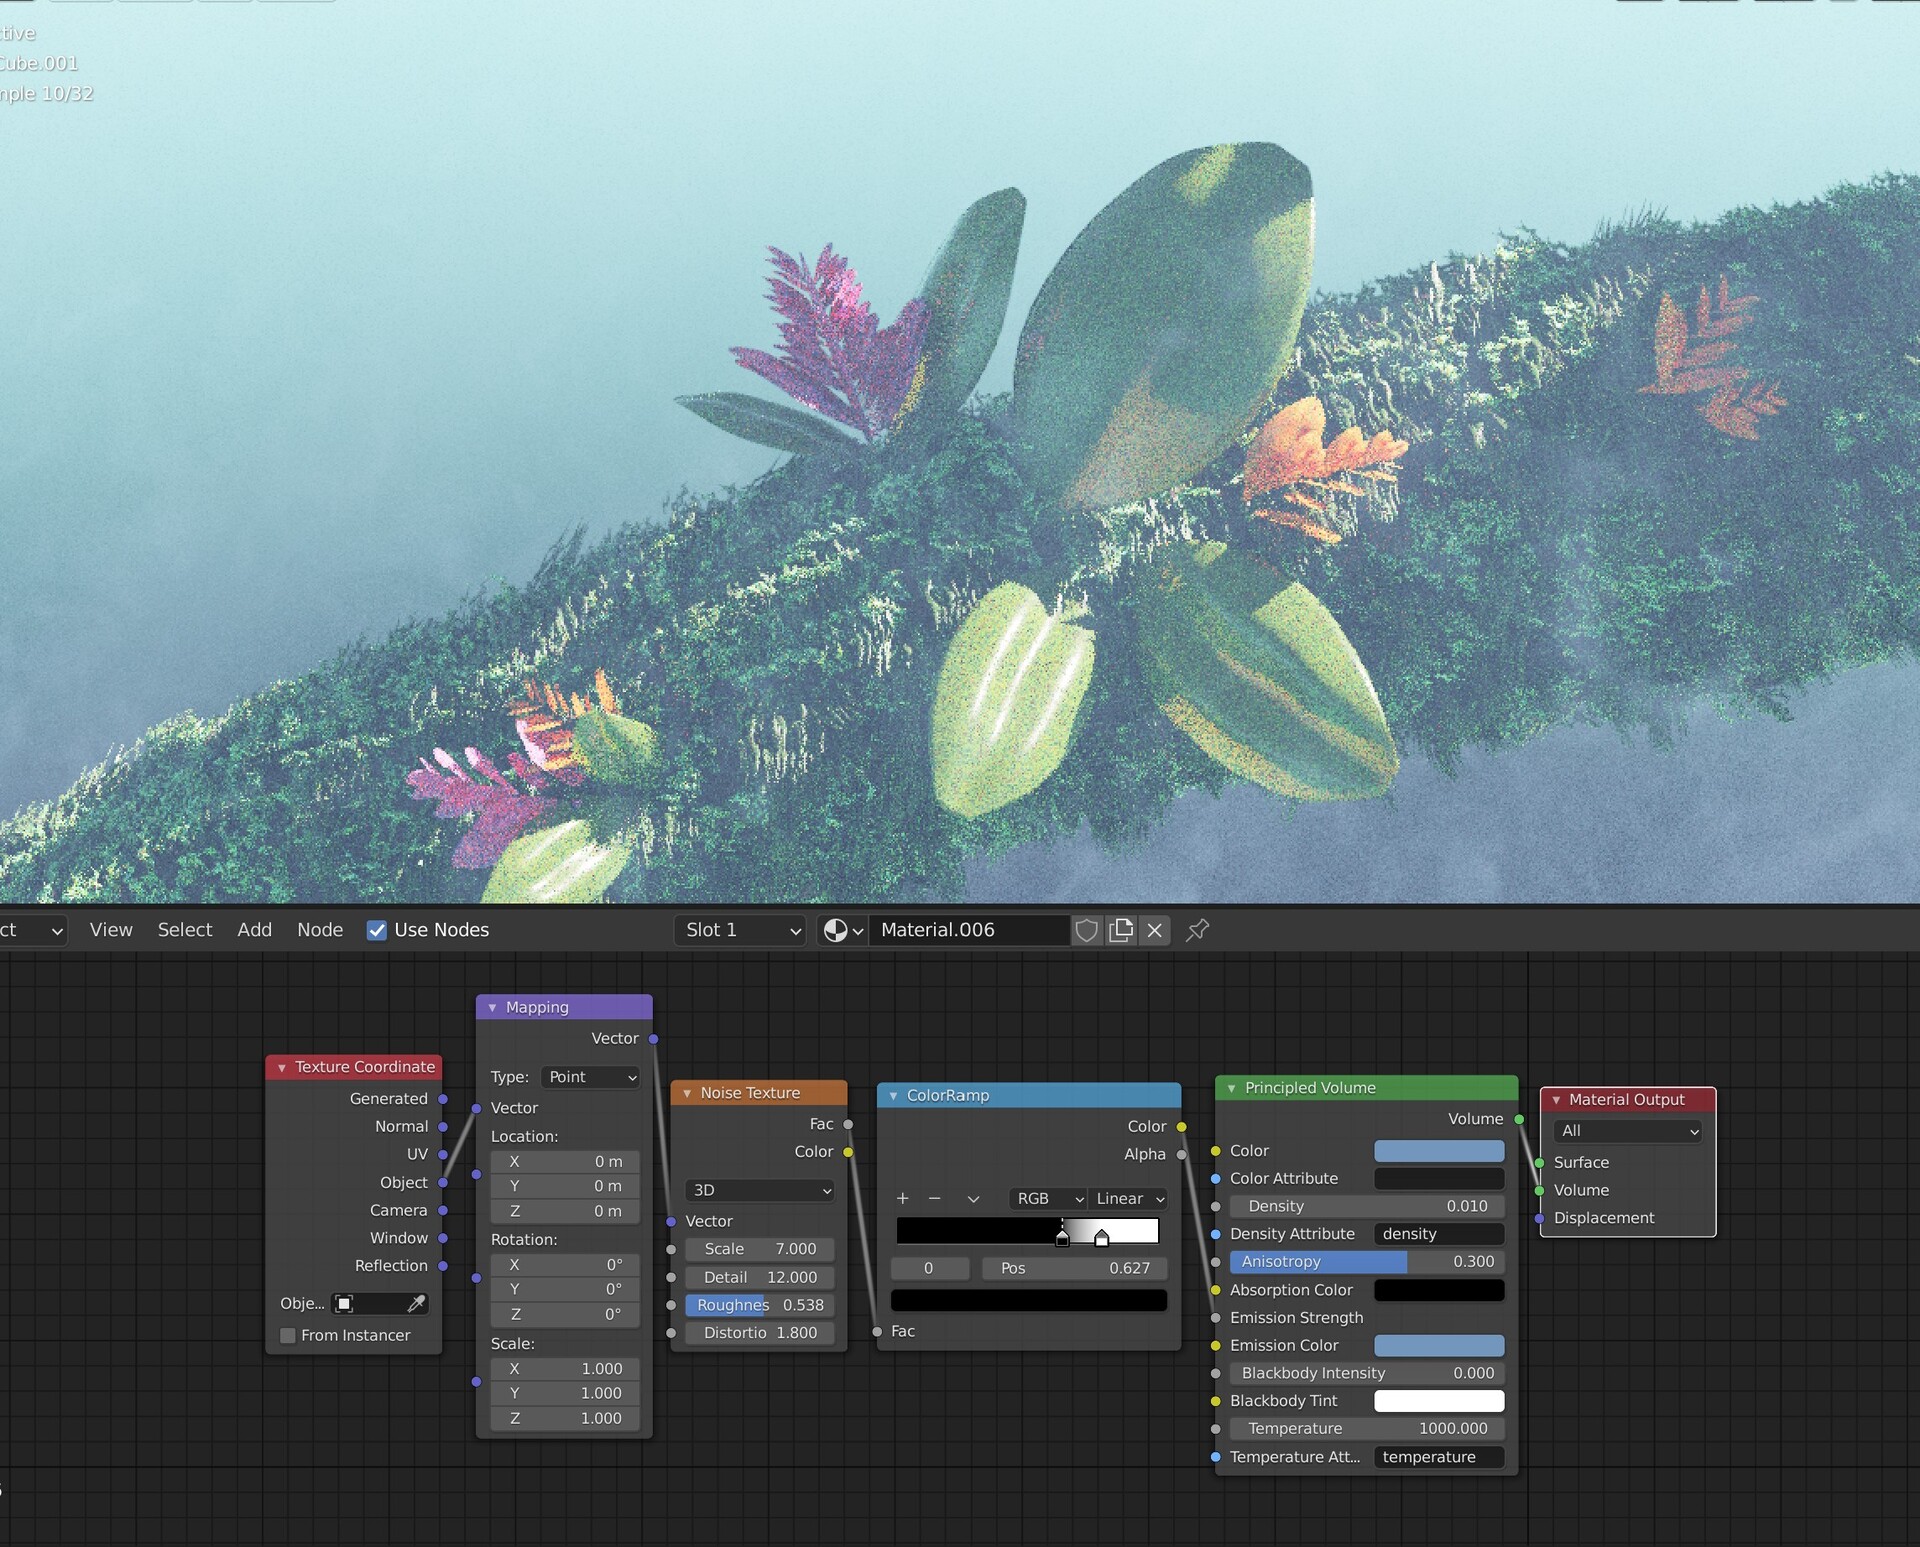Click the object eyedropper in Texture Coordinate

(x=417, y=1303)
